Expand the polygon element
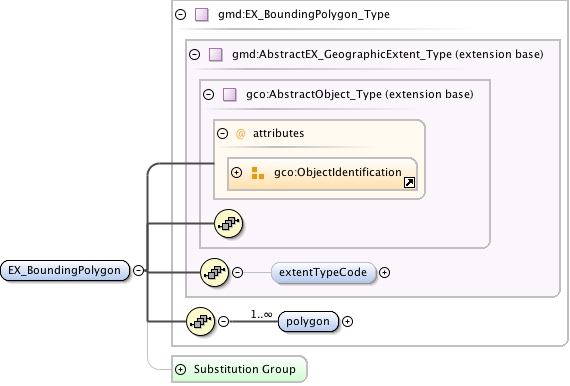 (x=348, y=321)
